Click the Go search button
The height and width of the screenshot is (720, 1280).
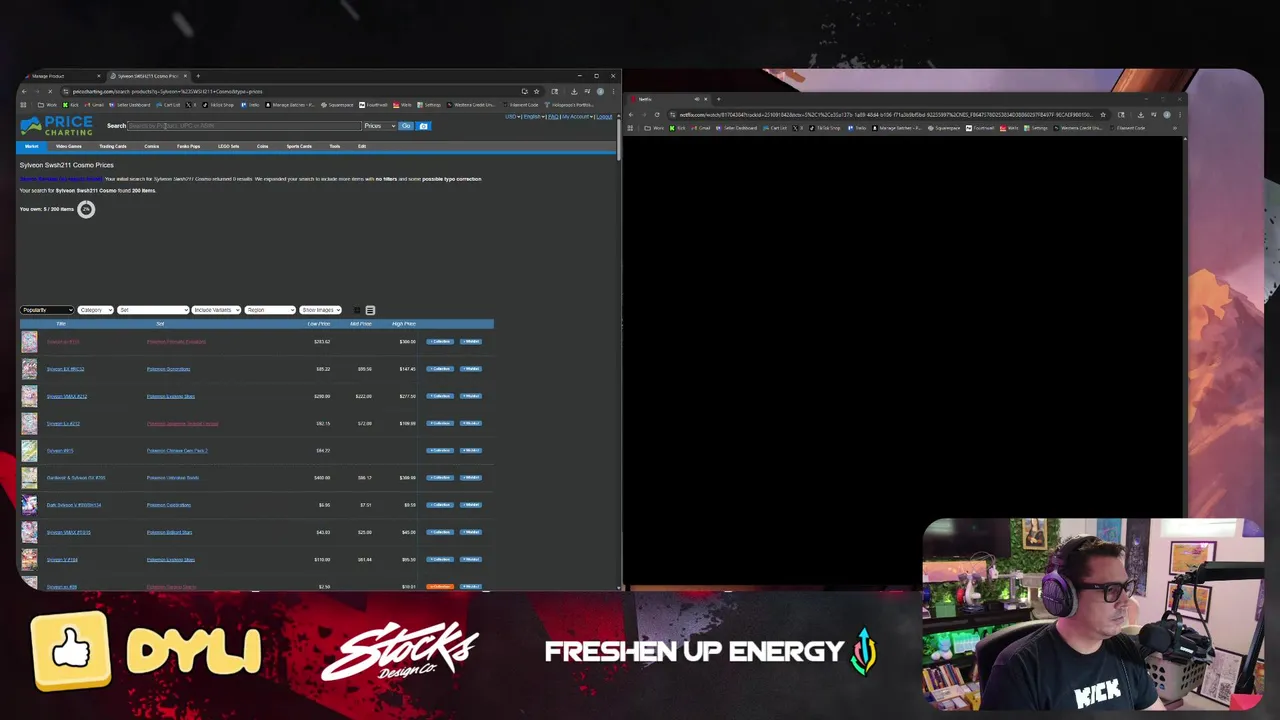406,126
